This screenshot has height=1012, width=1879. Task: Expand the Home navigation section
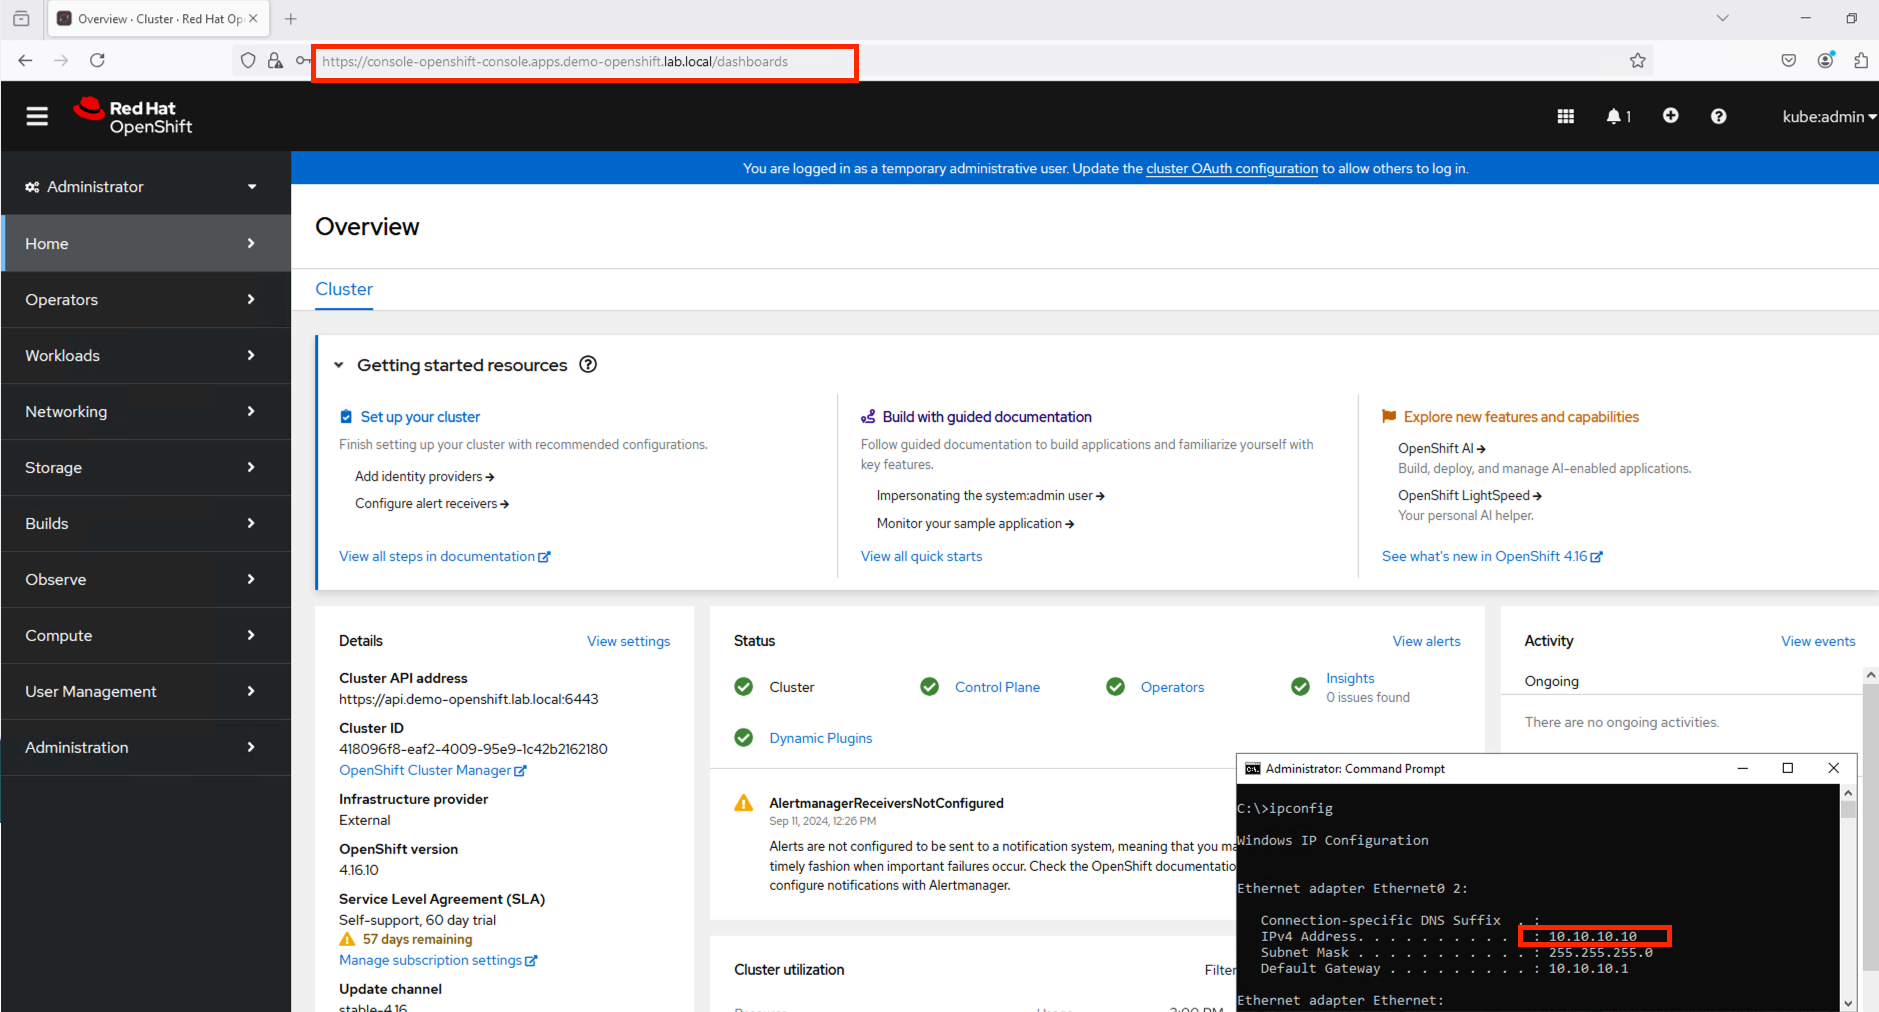(x=146, y=243)
